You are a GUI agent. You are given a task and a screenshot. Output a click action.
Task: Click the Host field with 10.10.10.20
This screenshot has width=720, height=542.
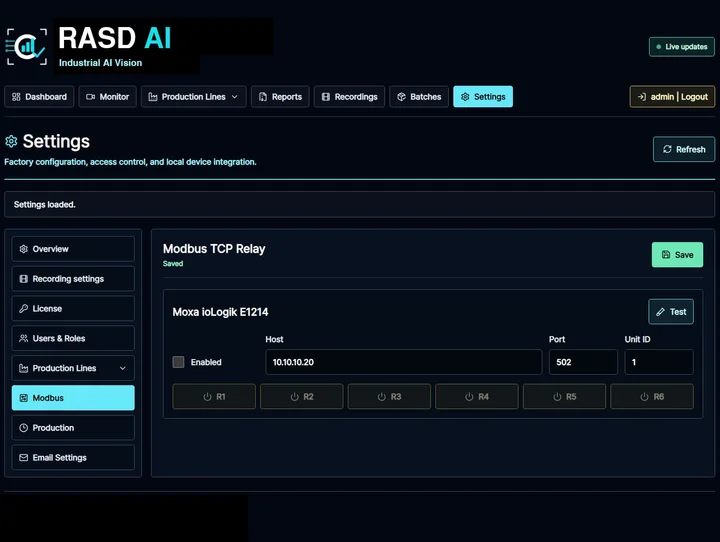[404, 362]
